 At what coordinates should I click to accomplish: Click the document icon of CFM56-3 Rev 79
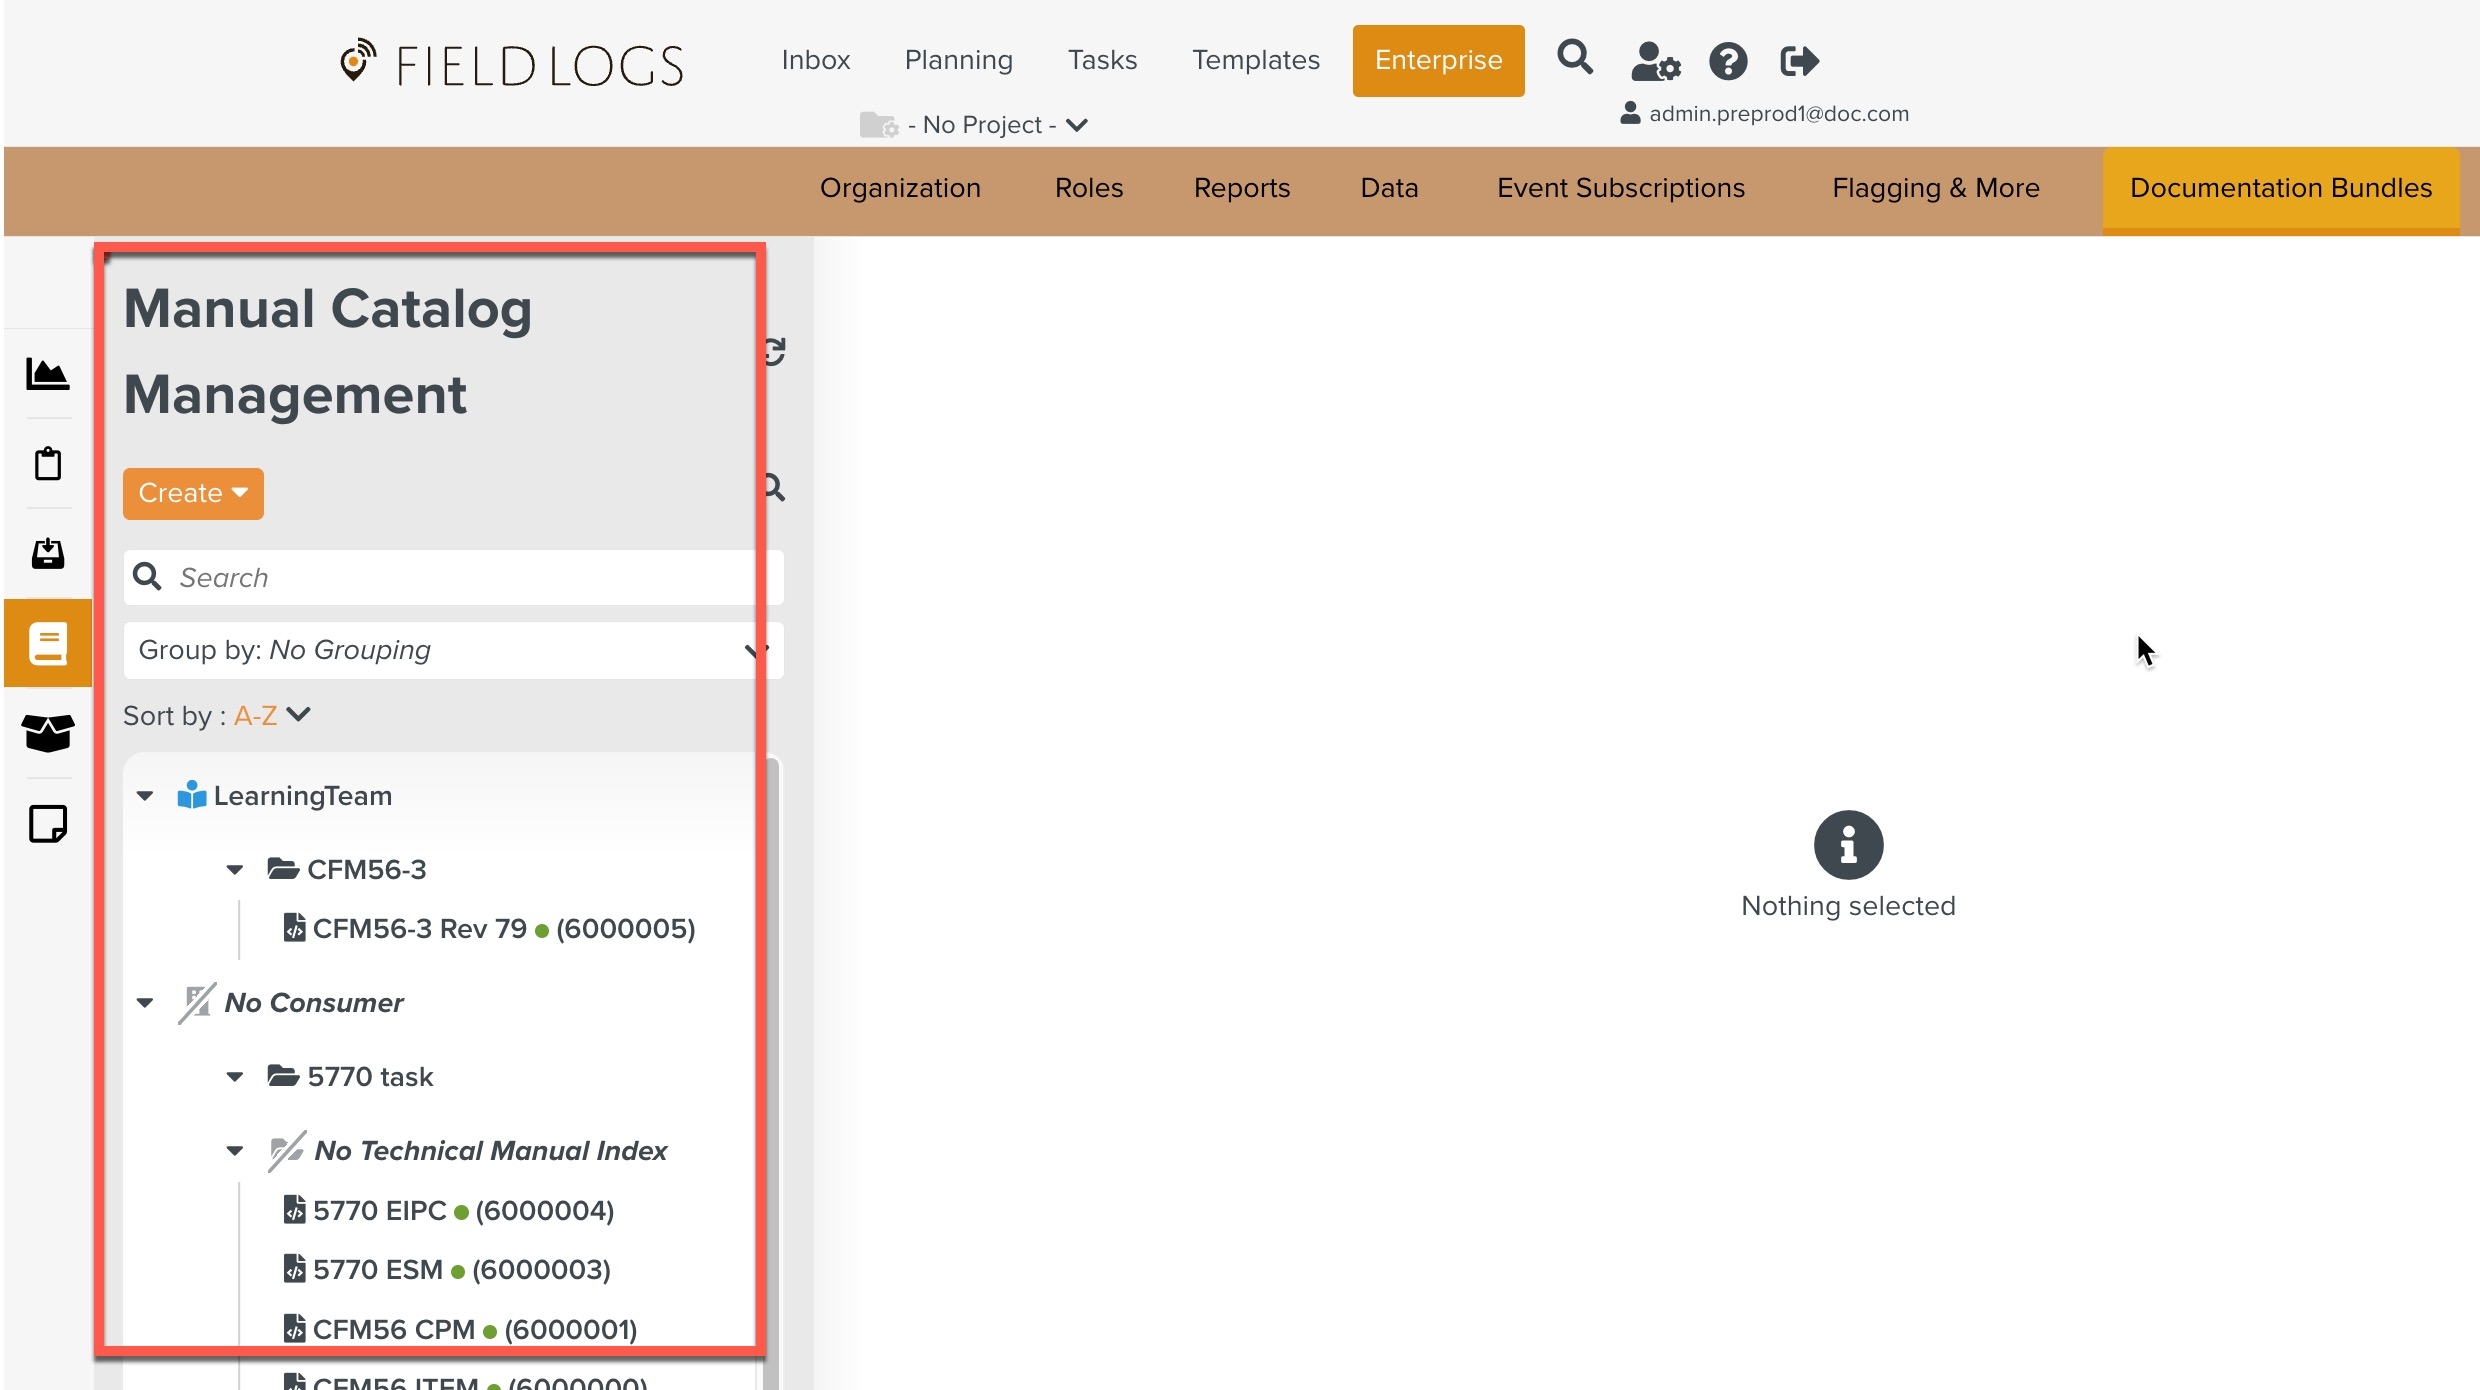pos(294,928)
